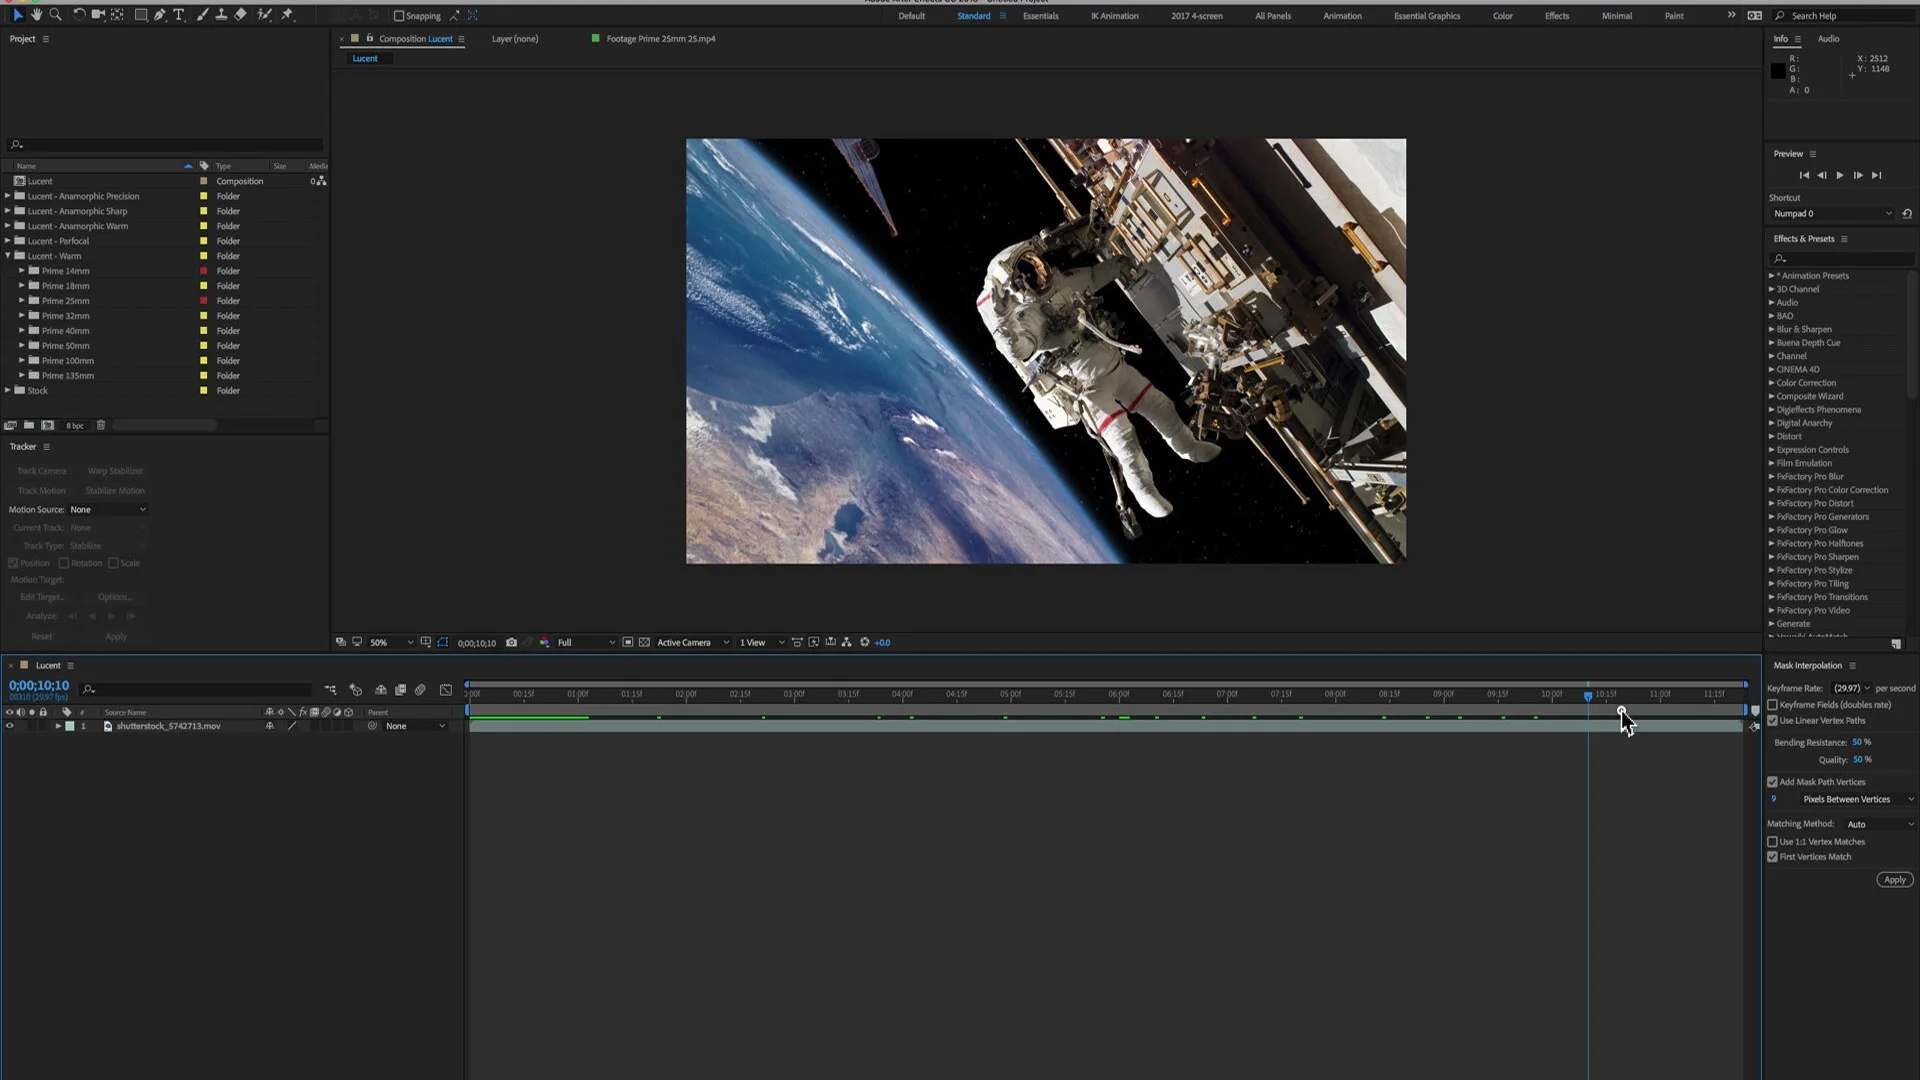The width and height of the screenshot is (1920, 1080).
Task: Toggle Keyframe Fields (doubles rate) checkbox
Action: [x=1772, y=705]
